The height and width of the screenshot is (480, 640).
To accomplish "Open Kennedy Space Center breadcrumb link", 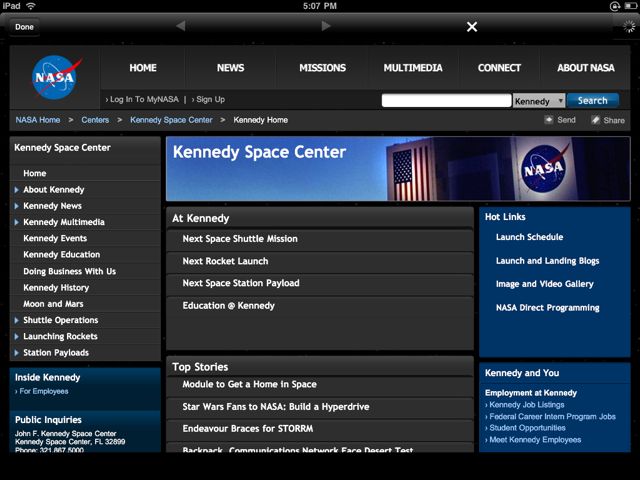I will click(171, 120).
